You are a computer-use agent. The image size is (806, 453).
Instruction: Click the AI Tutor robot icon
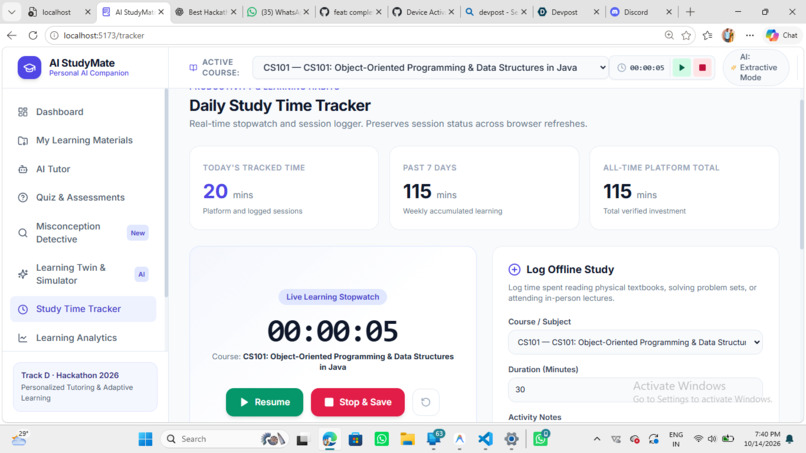click(x=23, y=169)
